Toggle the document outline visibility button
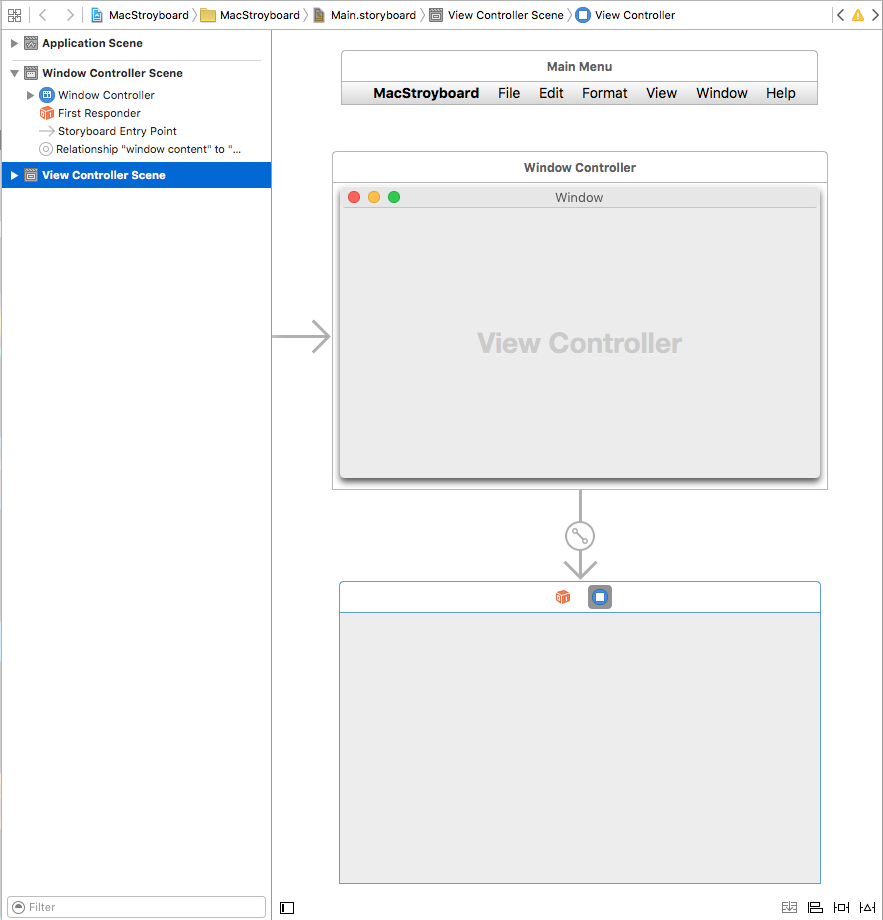 click(287, 907)
